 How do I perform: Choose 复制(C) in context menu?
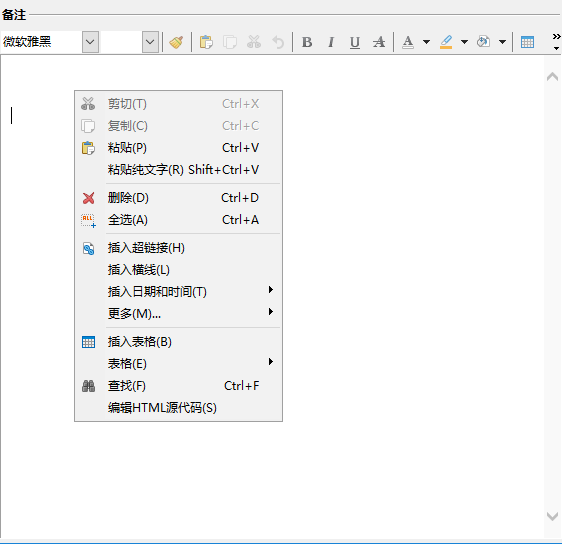[178, 126]
